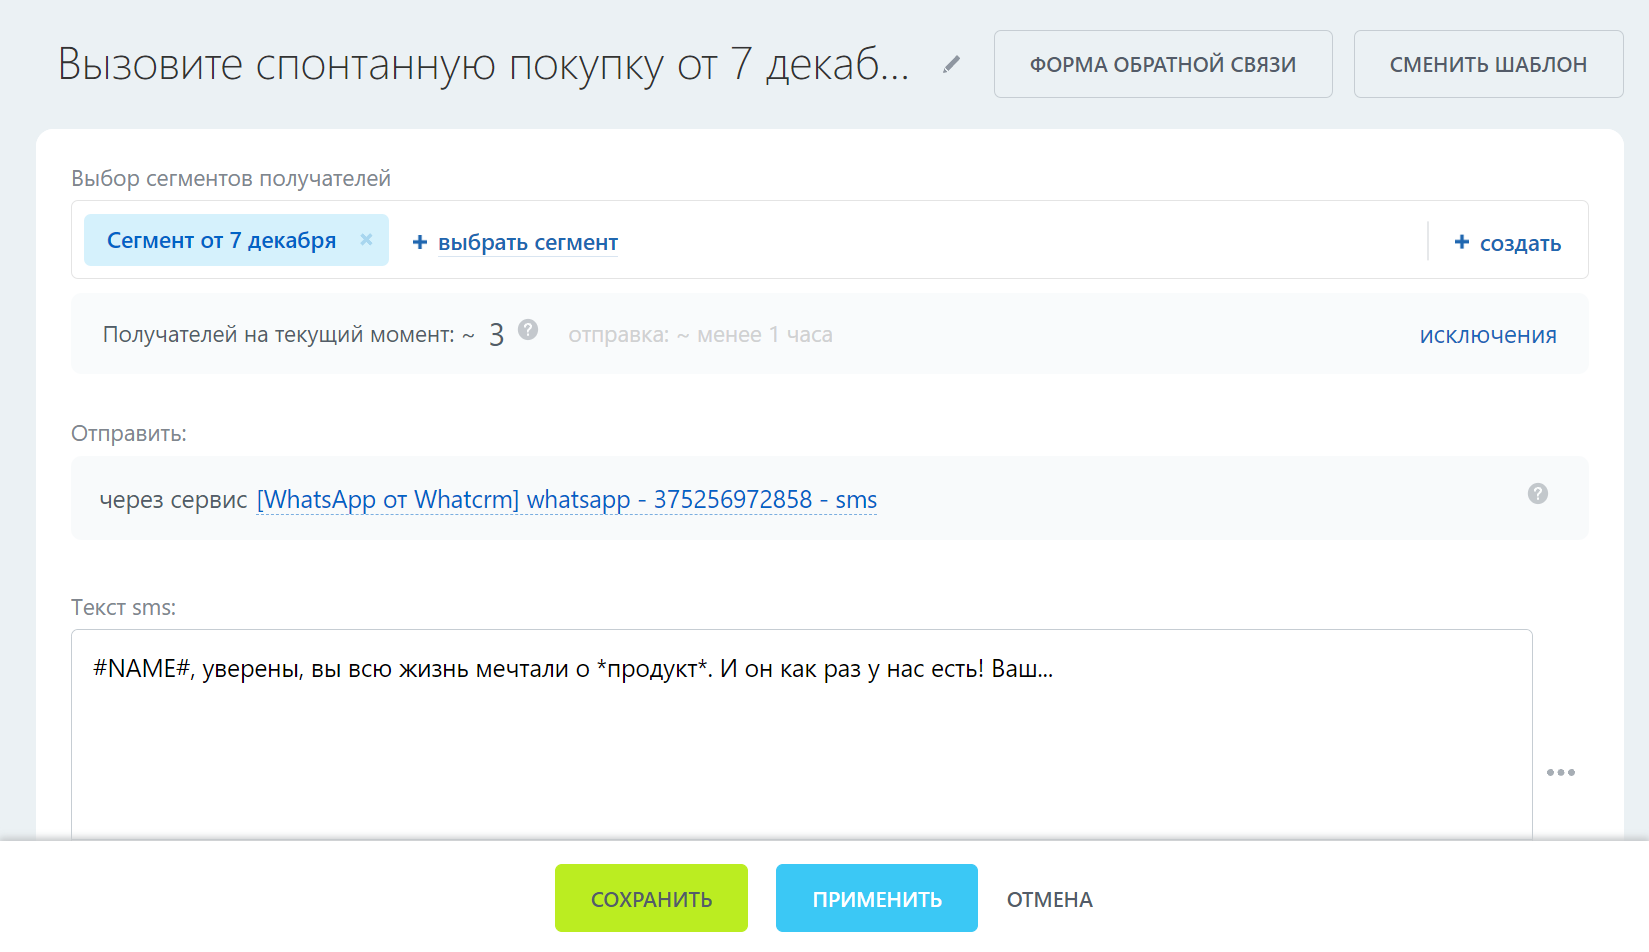Screen dimensions: 1649x952
Task: Click the pencil icon to edit the title
Action: [952, 64]
